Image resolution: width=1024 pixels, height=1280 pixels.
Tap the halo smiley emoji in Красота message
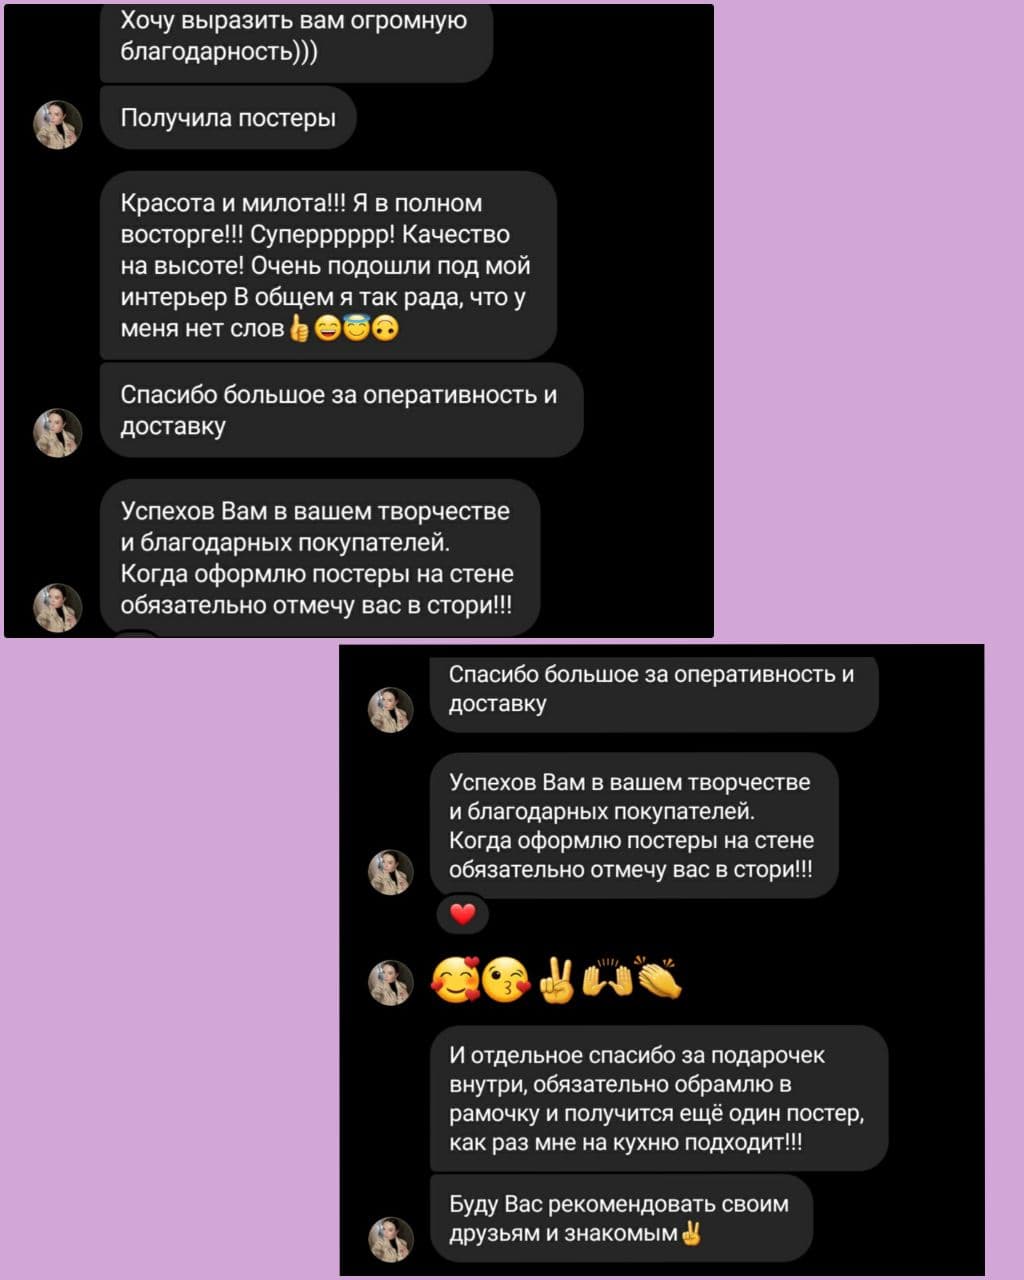pyautogui.click(x=356, y=328)
